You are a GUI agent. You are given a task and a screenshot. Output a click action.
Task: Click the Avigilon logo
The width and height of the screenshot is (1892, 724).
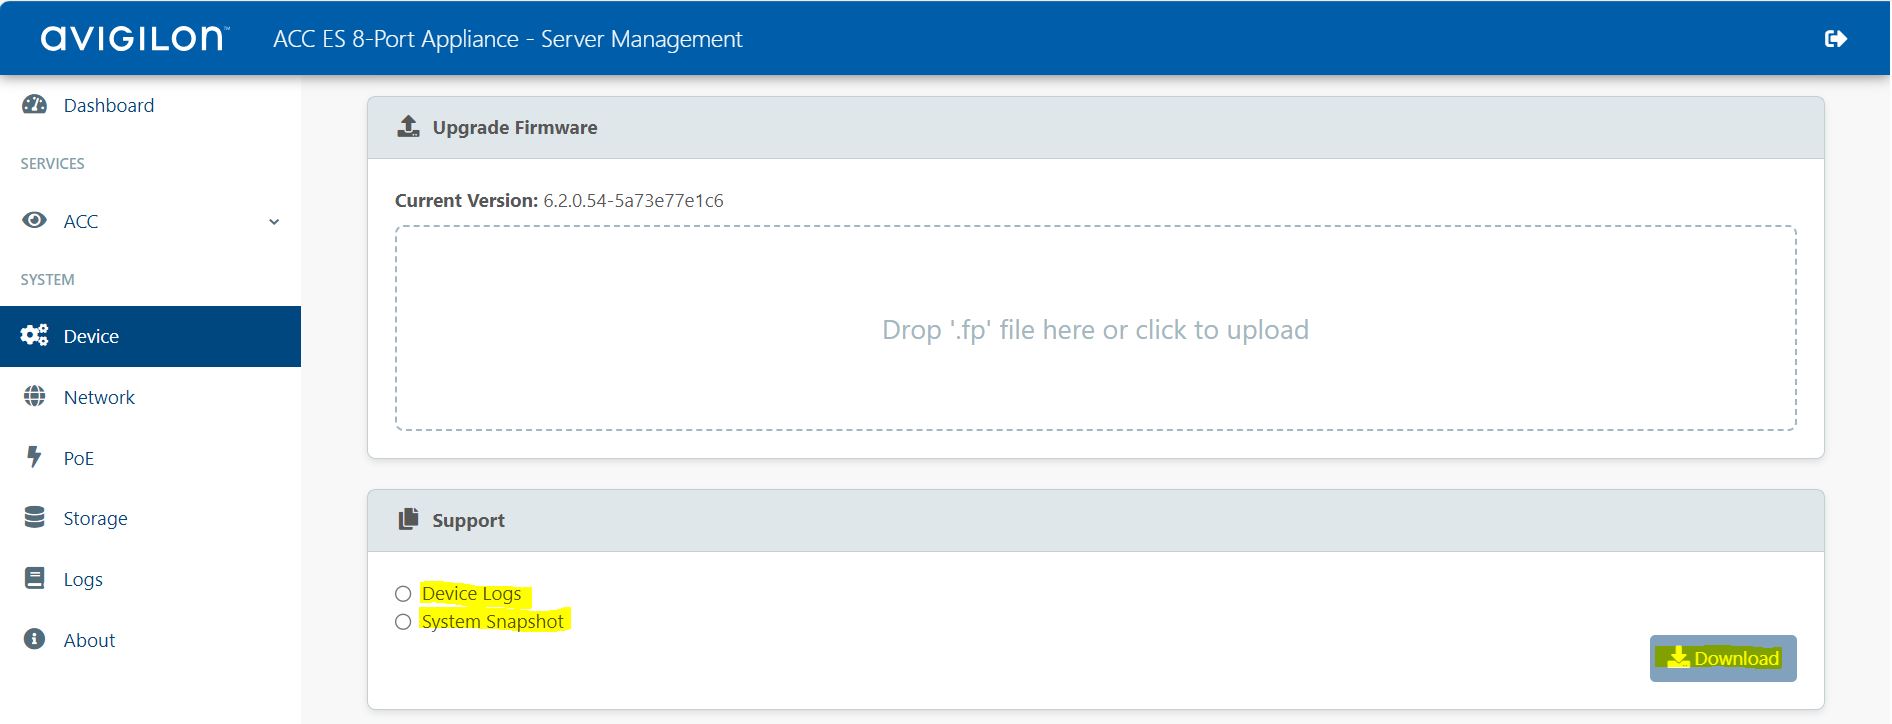134,39
